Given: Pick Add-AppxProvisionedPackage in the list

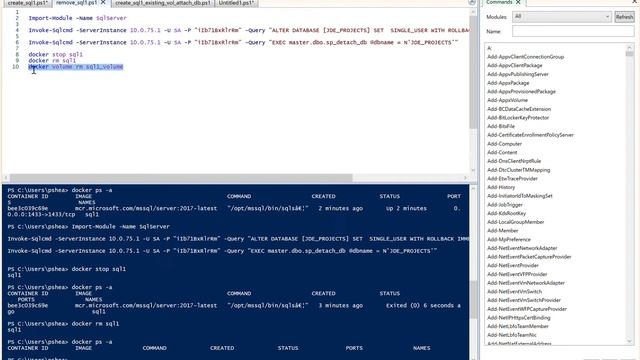Looking at the screenshot, I should click(x=521, y=91).
